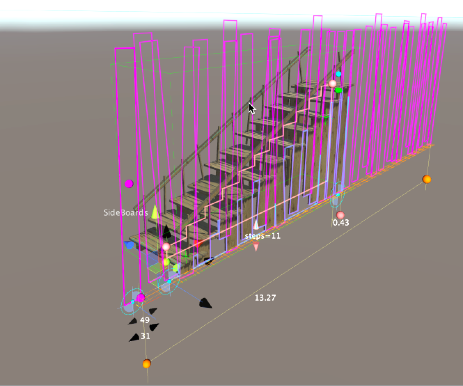Click the black arrow left of the 31 label

134,338
